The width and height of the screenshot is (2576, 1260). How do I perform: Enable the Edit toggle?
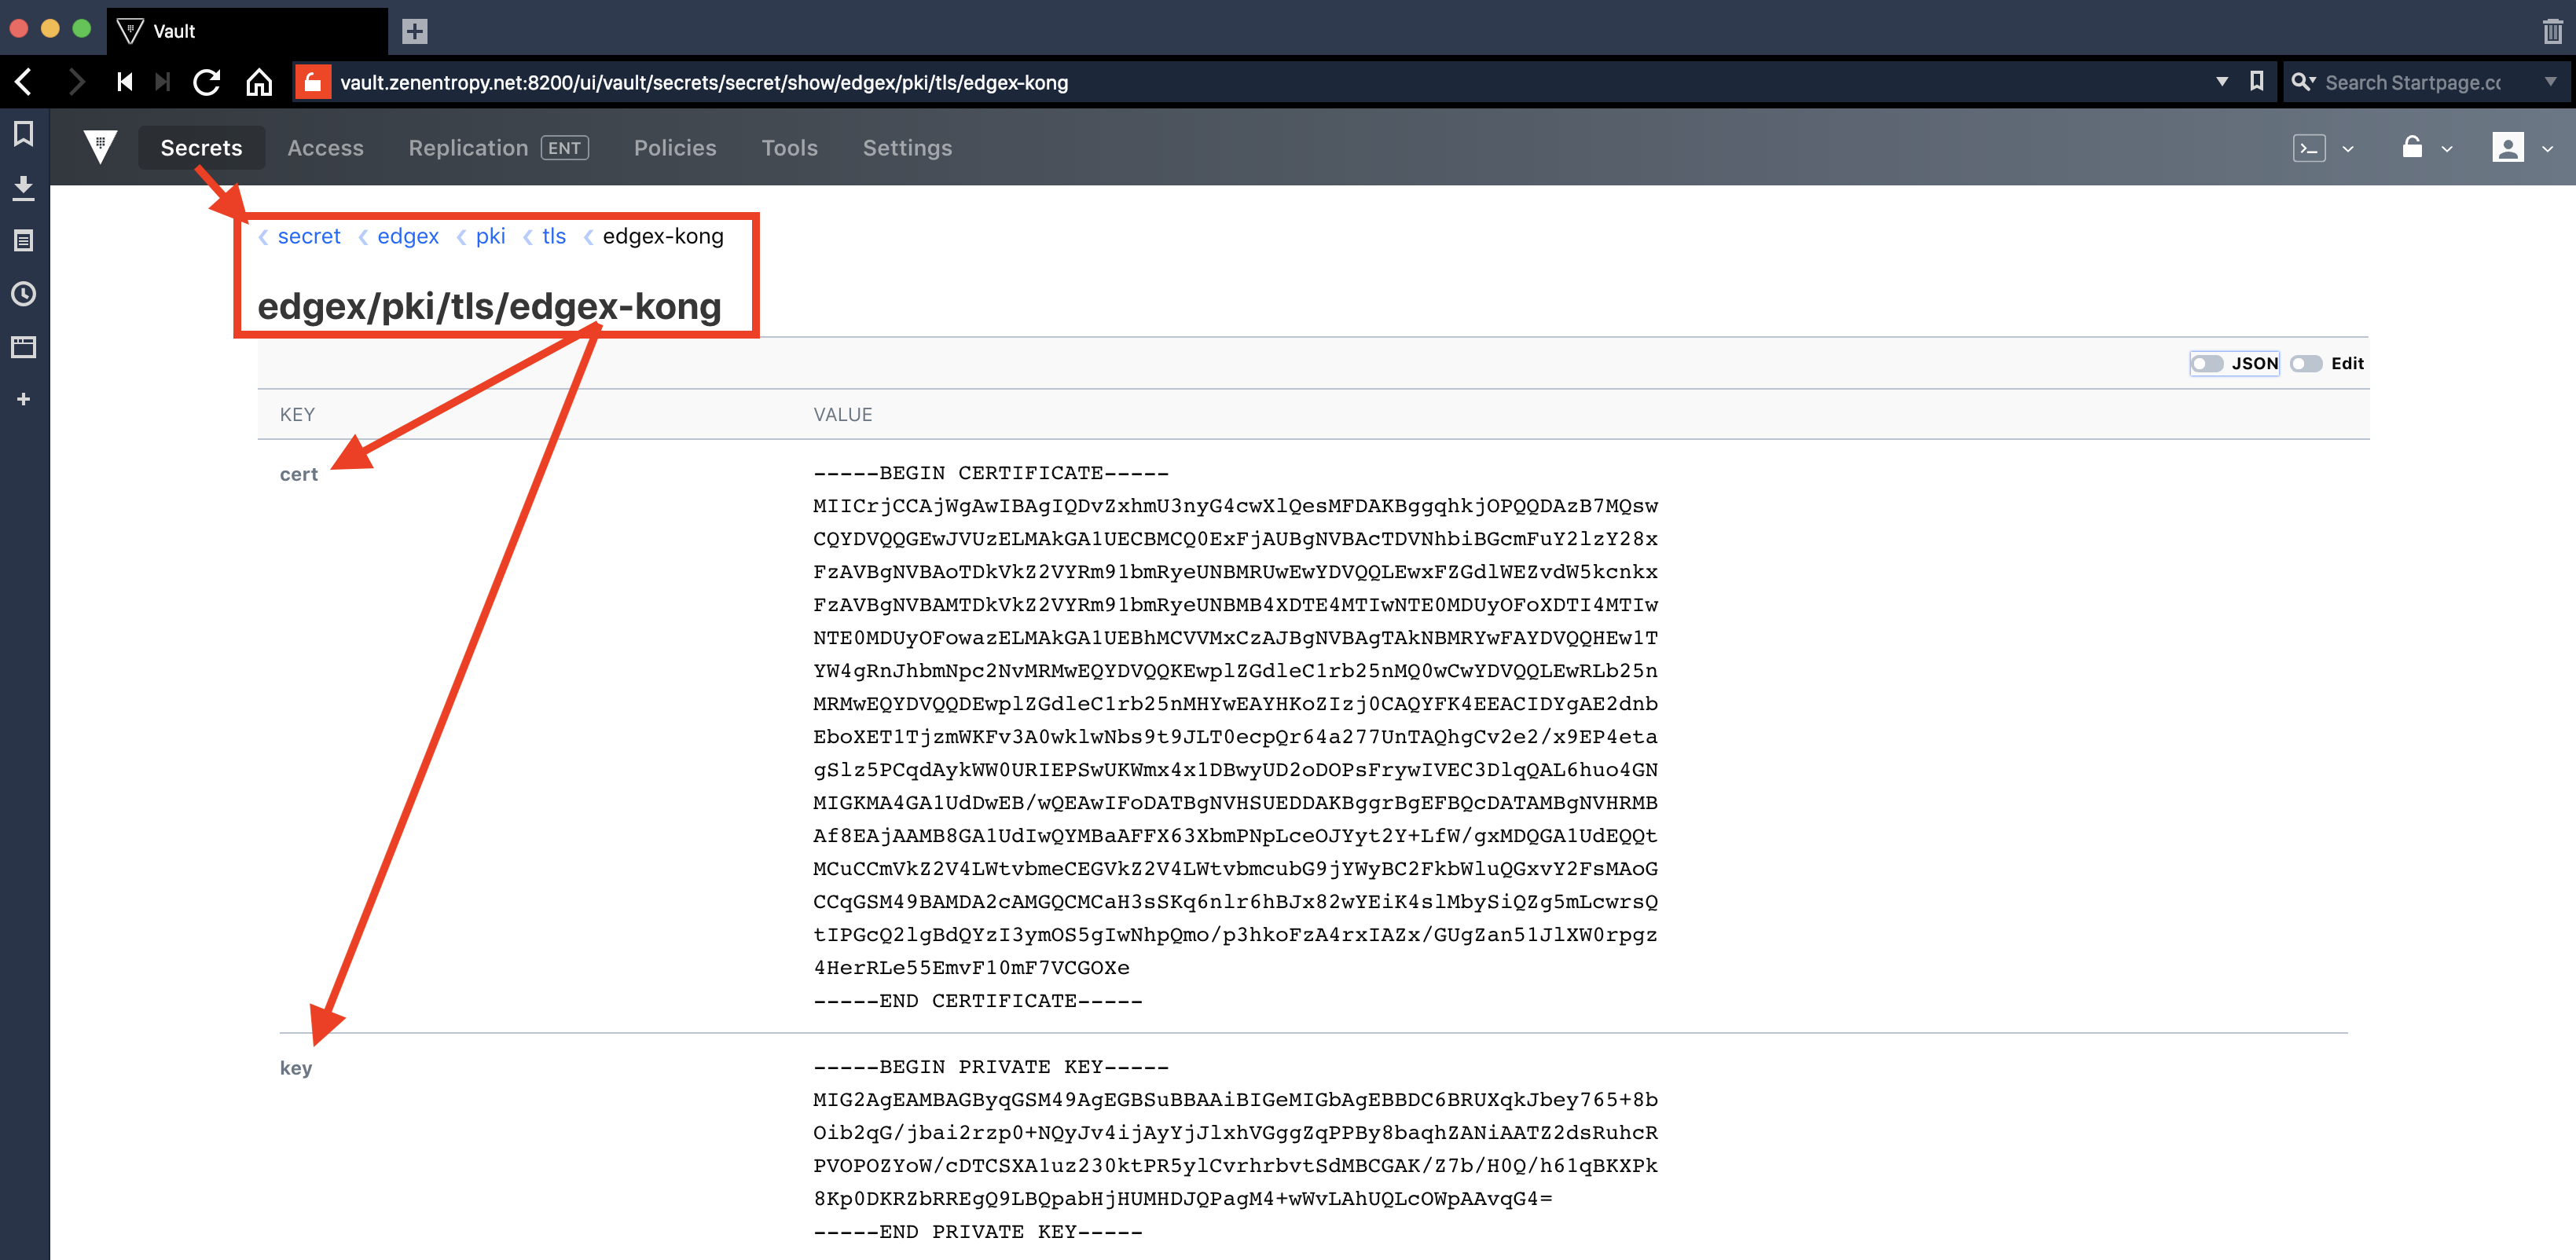(2307, 363)
